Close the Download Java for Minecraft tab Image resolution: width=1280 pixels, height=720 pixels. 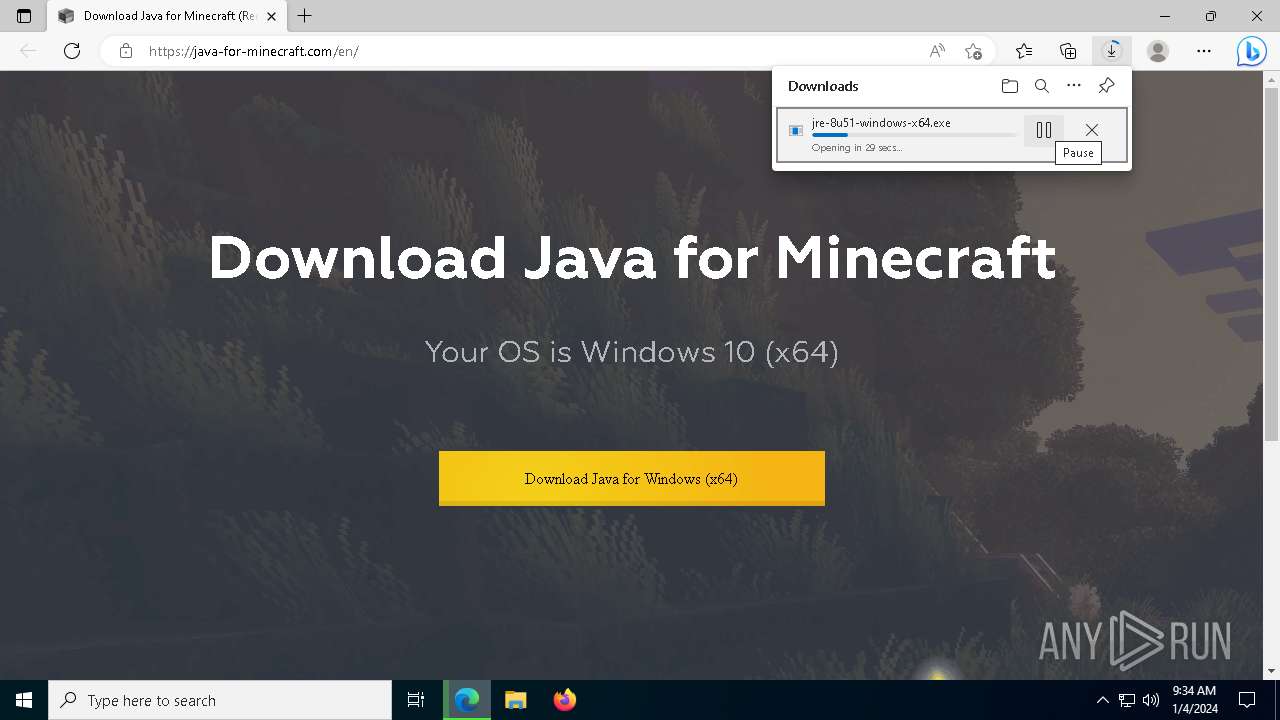click(271, 16)
